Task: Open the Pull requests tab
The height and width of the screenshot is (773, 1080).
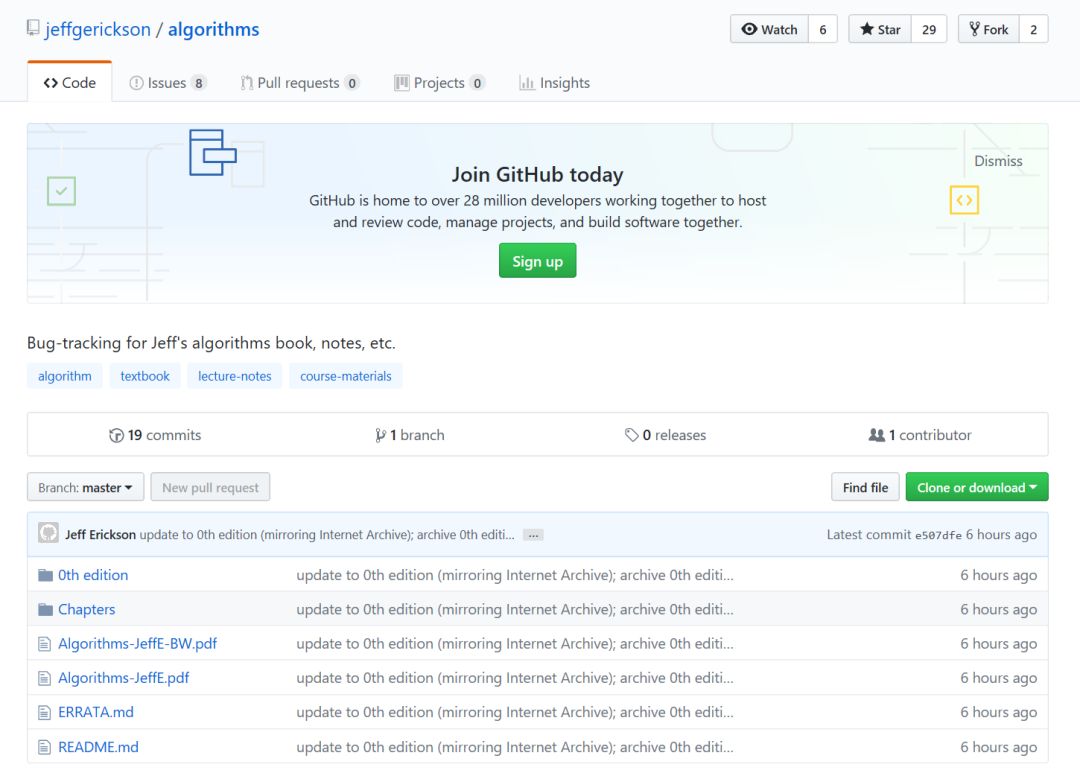Action: tap(299, 83)
